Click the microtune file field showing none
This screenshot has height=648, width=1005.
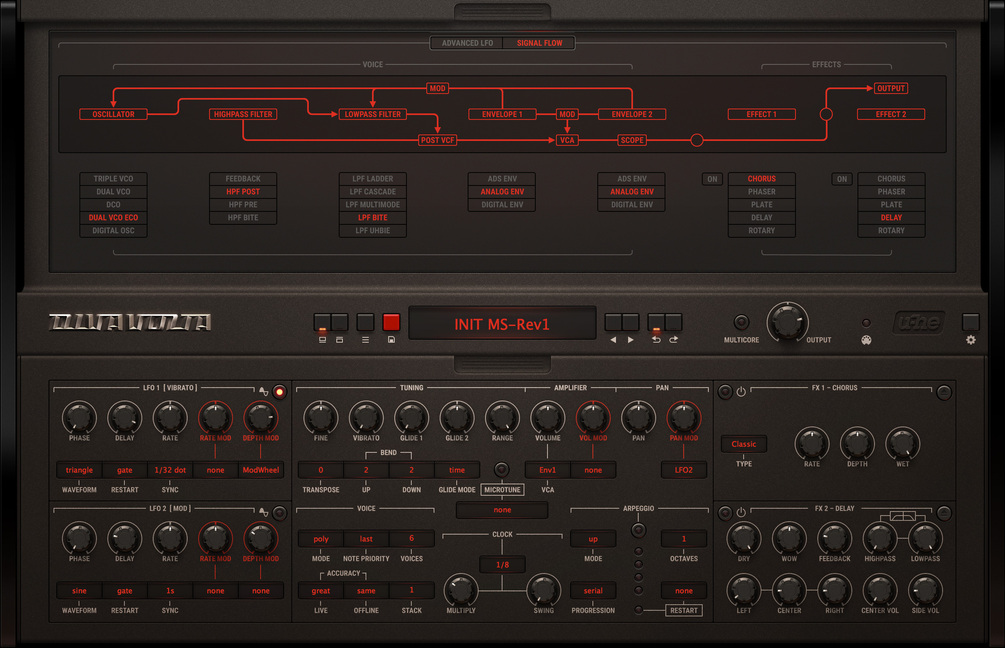tap(502, 510)
